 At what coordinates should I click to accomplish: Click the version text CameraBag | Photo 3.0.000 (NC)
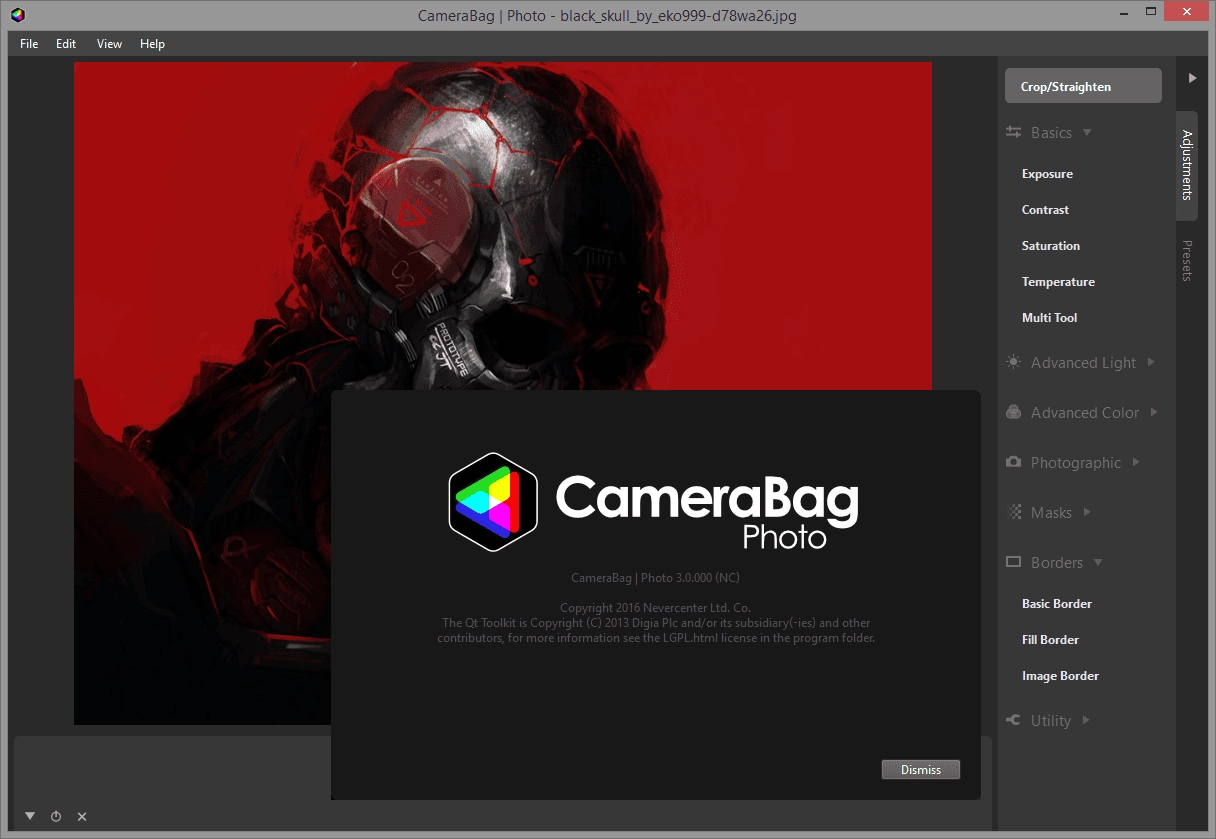pos(655,578)
